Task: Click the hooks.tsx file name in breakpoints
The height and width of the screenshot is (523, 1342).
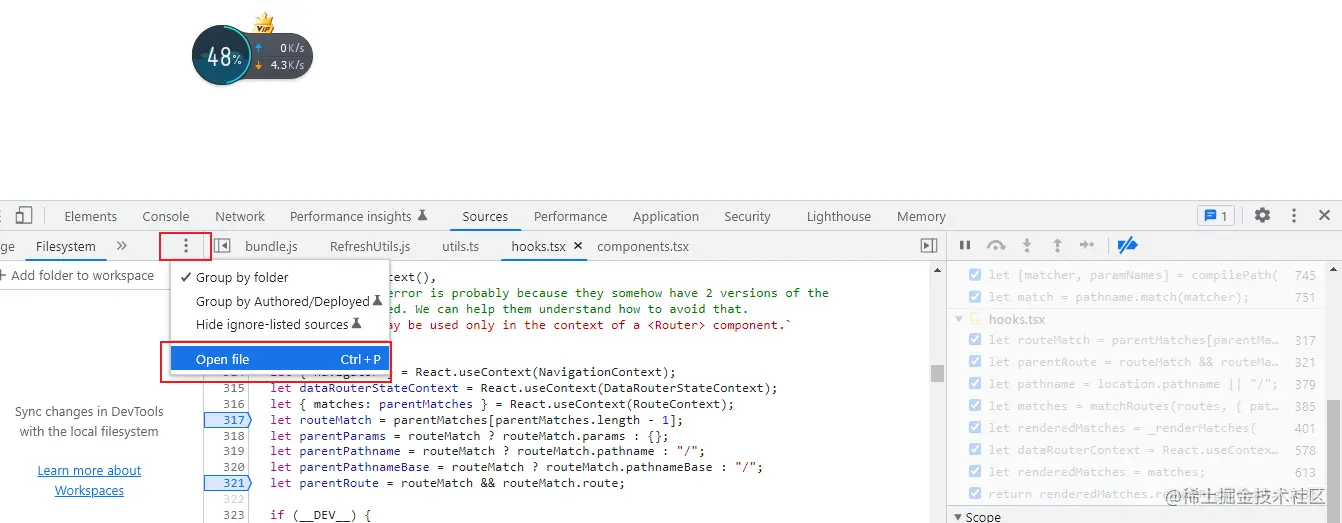Action: pos(1016,319)
